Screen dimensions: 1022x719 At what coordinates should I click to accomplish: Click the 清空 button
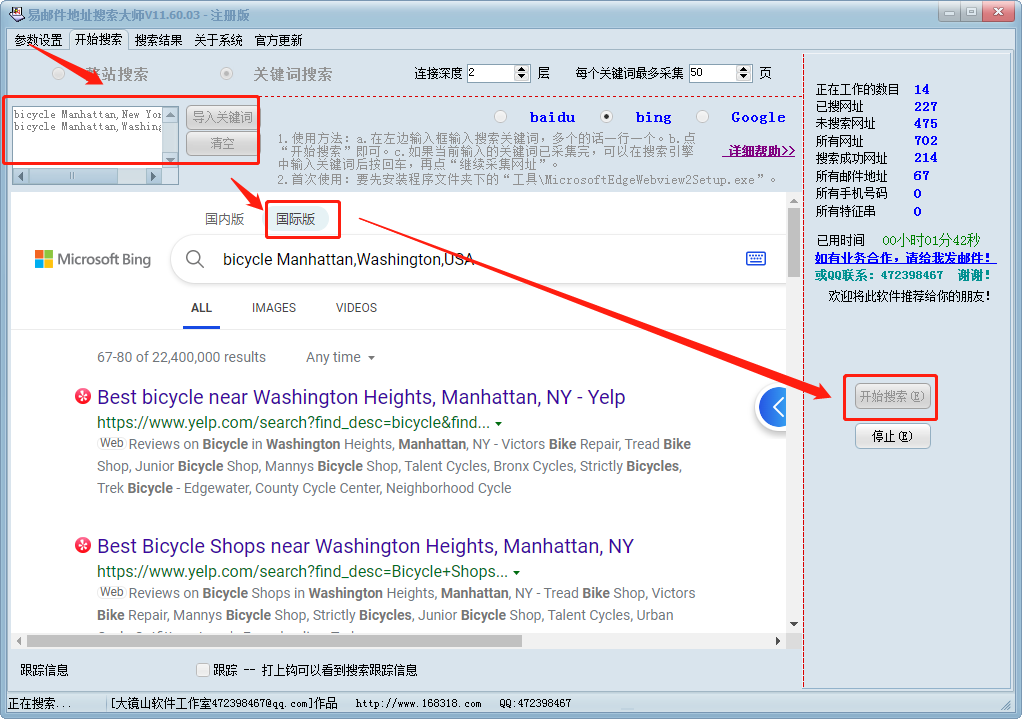point(222,143)
